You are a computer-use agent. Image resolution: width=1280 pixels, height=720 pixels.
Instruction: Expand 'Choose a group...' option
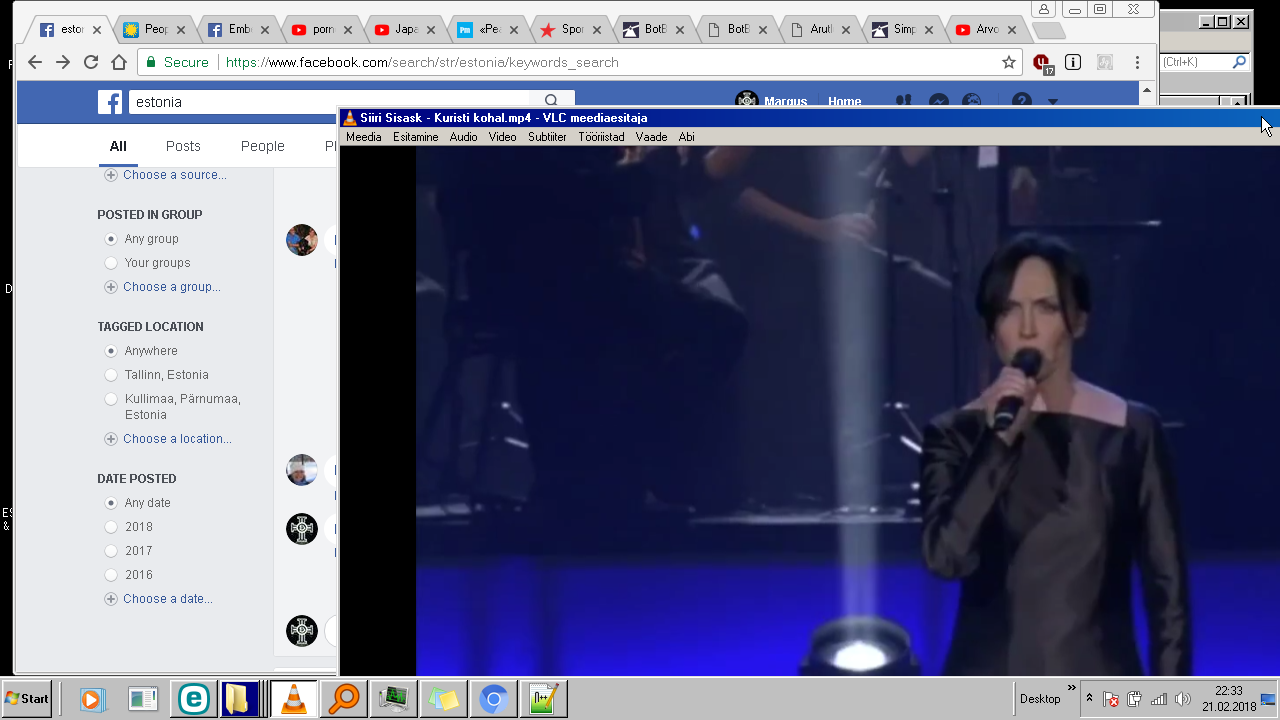point(163,287)
